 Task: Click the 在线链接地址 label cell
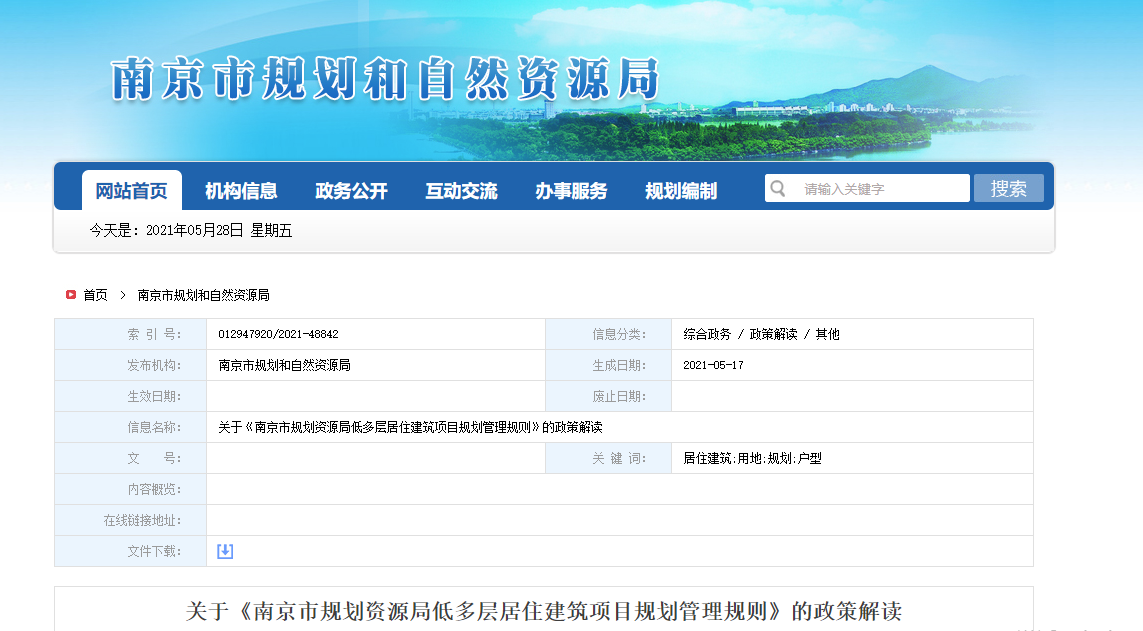[130, 520]
